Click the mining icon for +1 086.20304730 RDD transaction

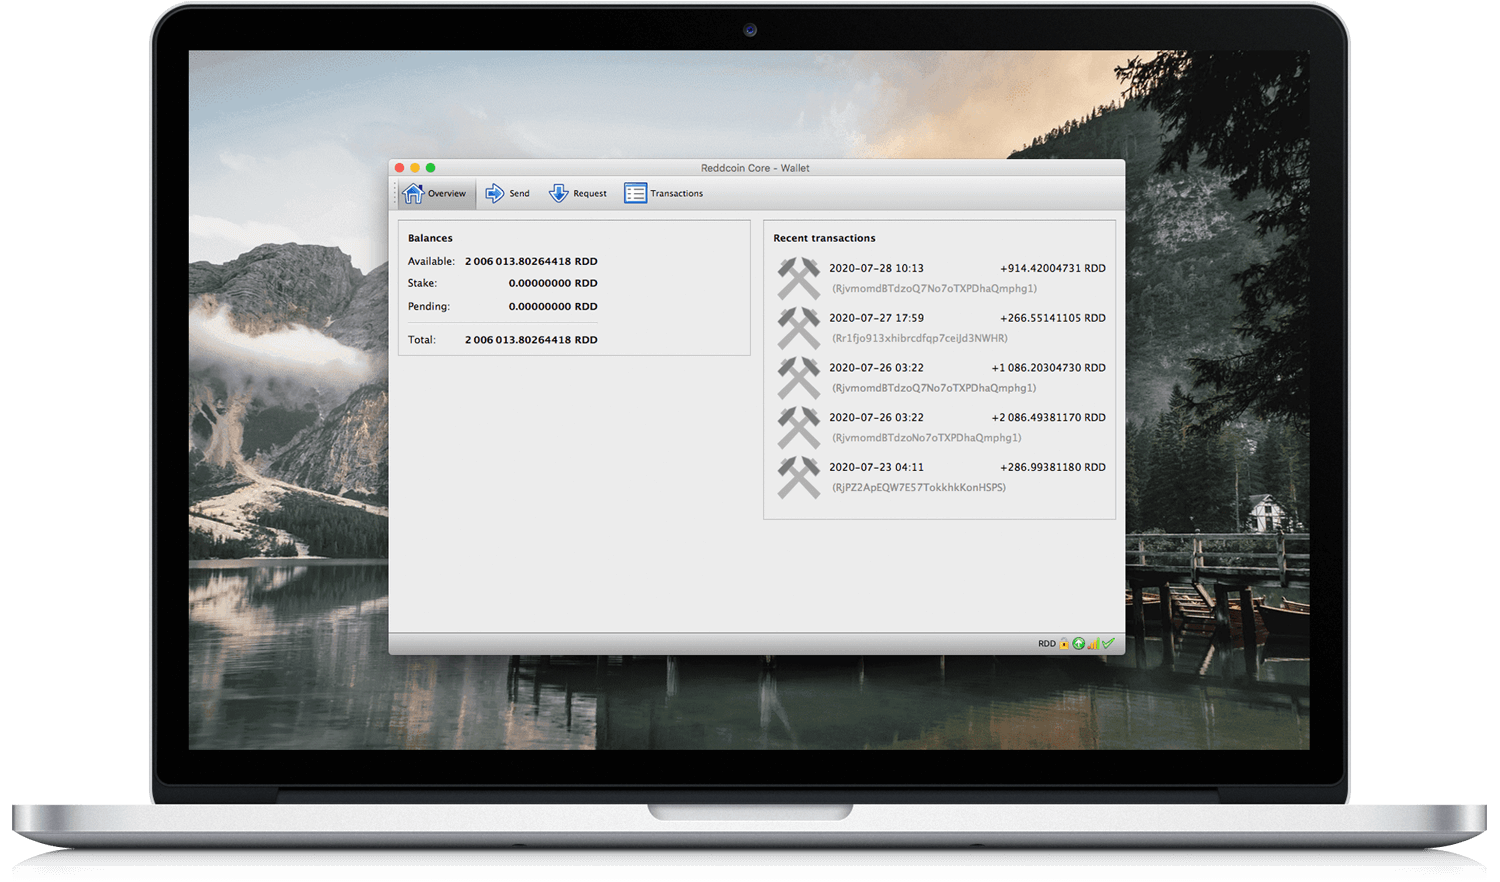799,378
